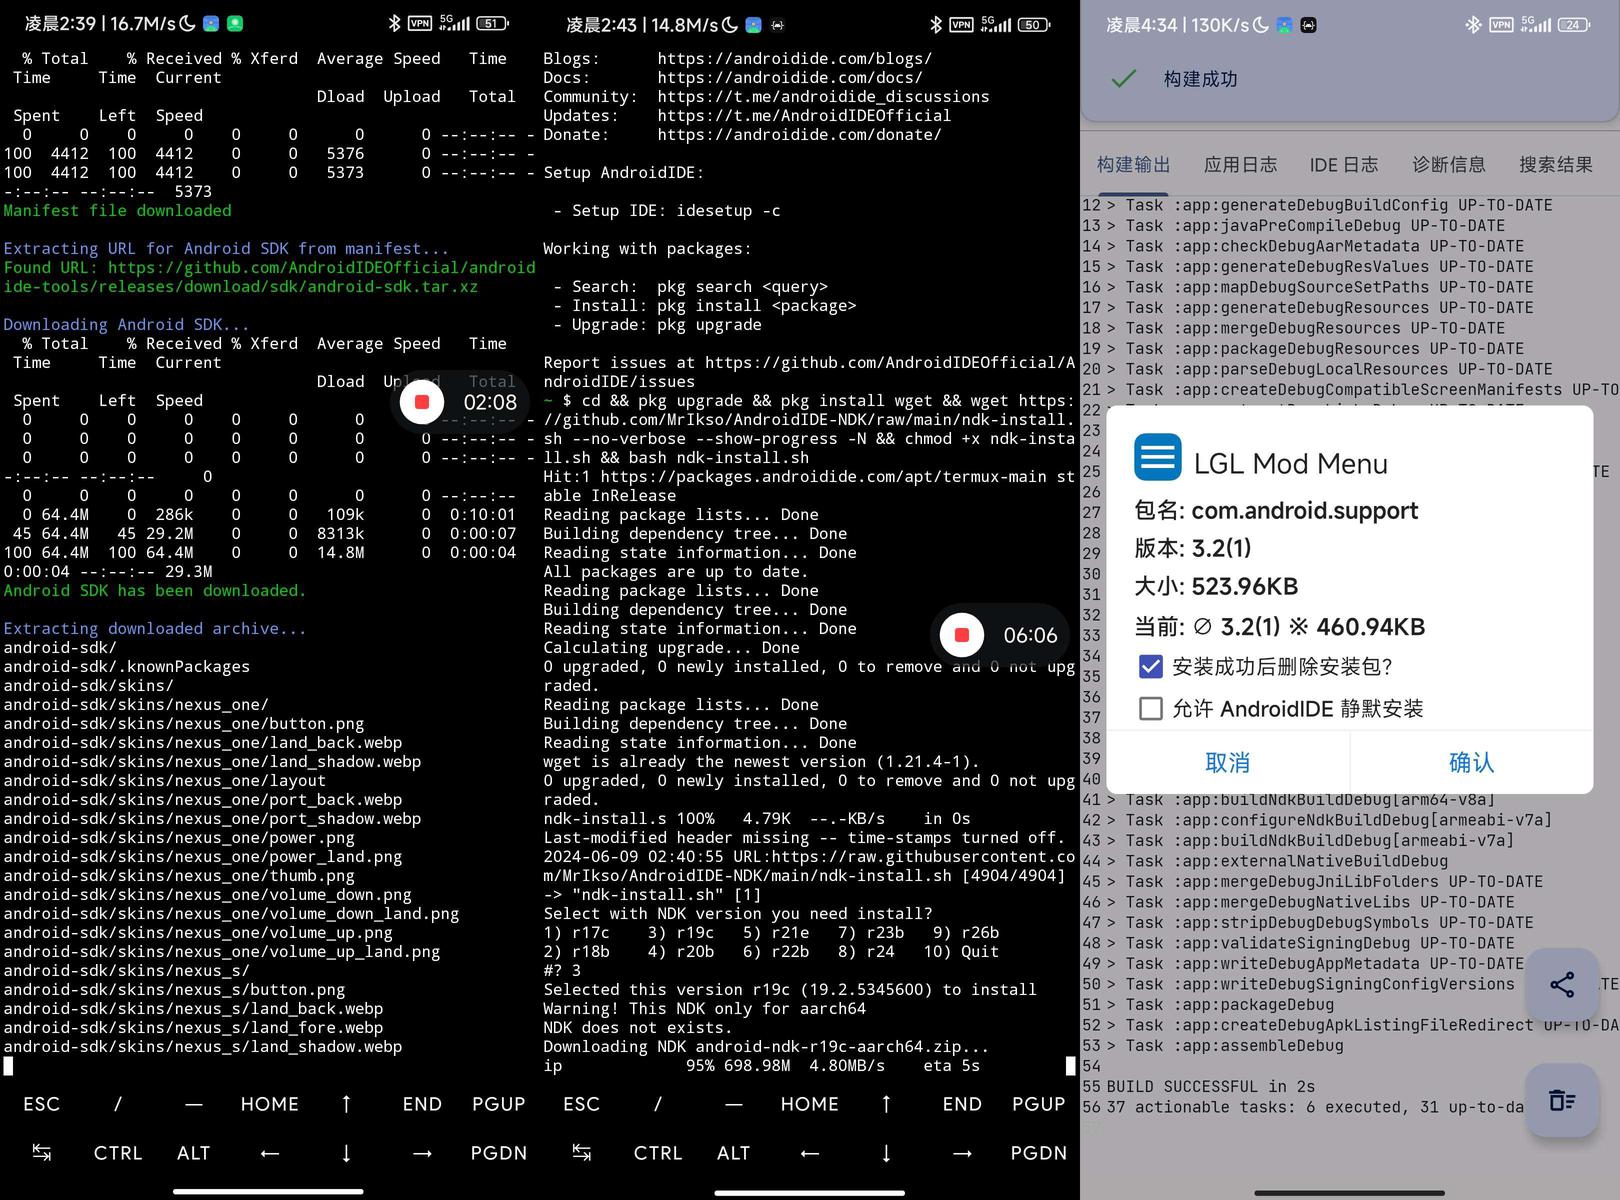Click the 构建成功 status title
The image size is (1620, 1200).
pos(1200,79)
